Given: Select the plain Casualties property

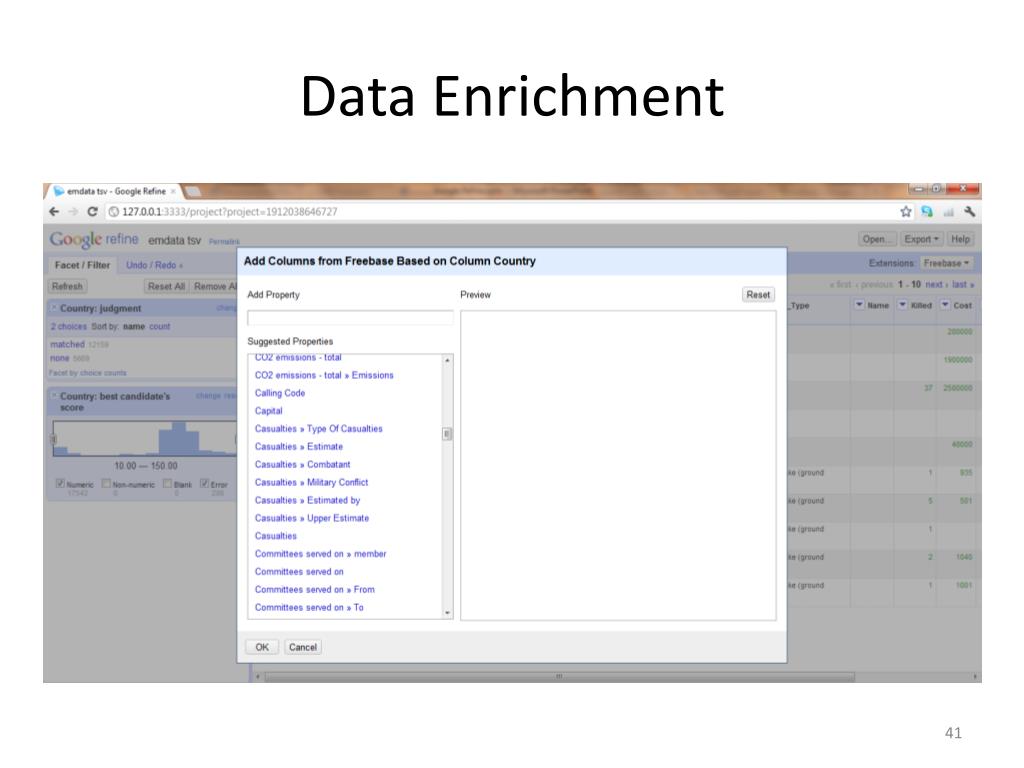Looking at the screenshot, I should click(x=276, y=536).
